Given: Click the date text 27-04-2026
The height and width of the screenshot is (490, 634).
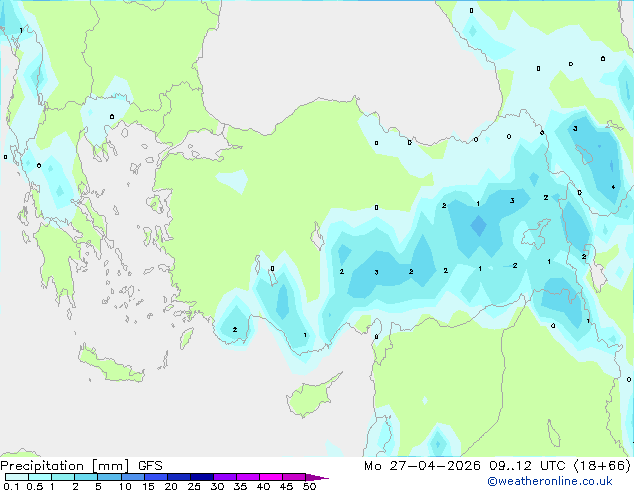Looking at the screenshot, I should click(435, 466).
